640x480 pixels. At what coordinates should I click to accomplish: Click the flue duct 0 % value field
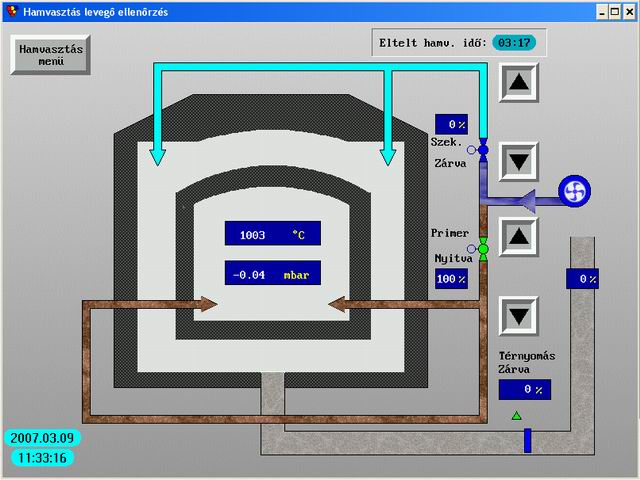coord(582,279)
